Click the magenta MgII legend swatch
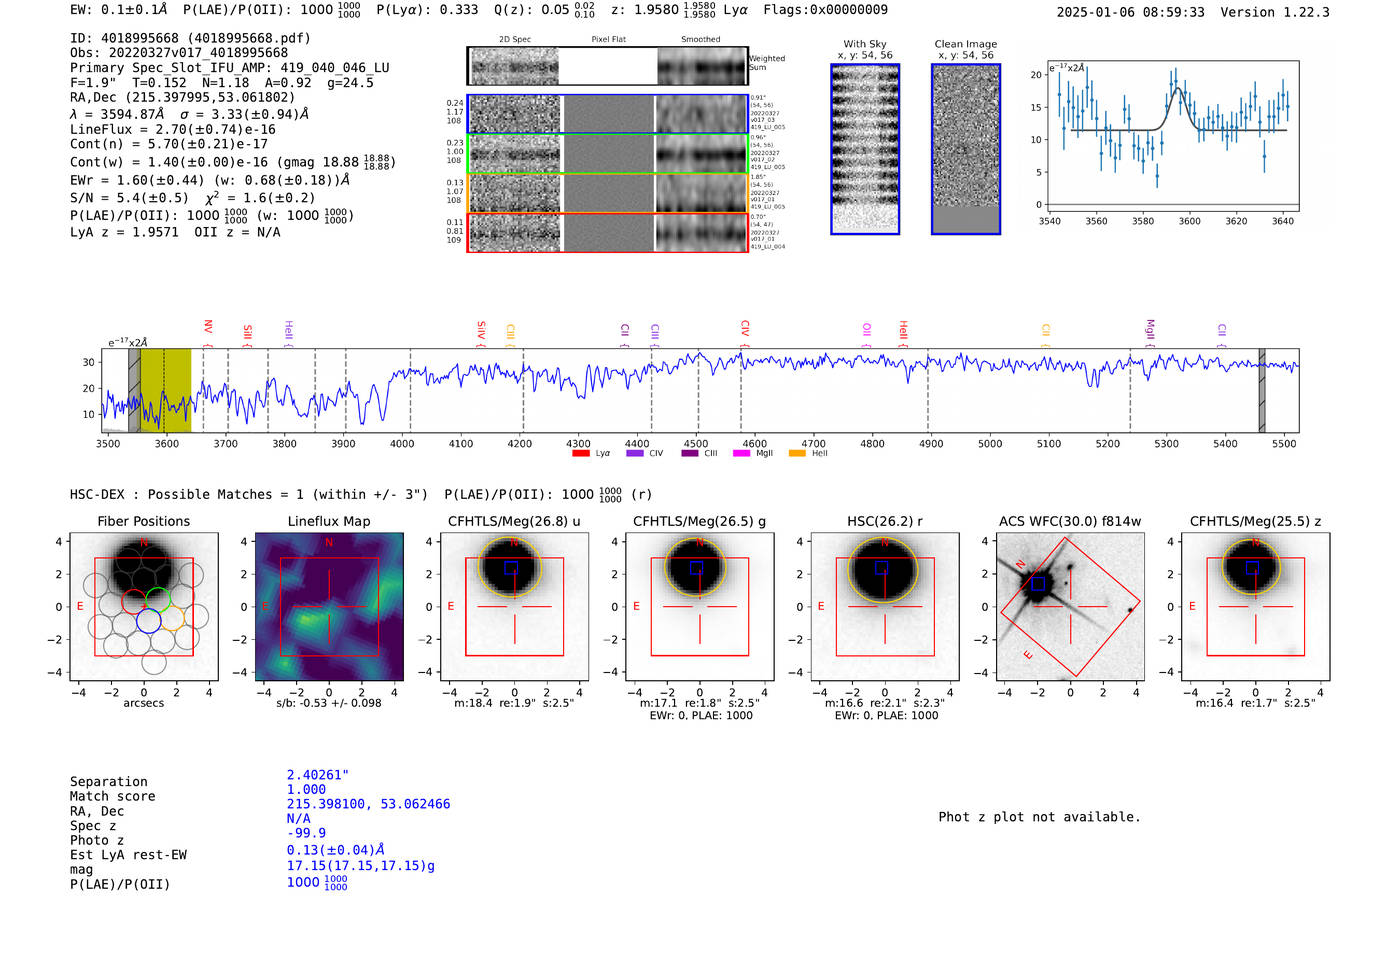 pos(742,453)
